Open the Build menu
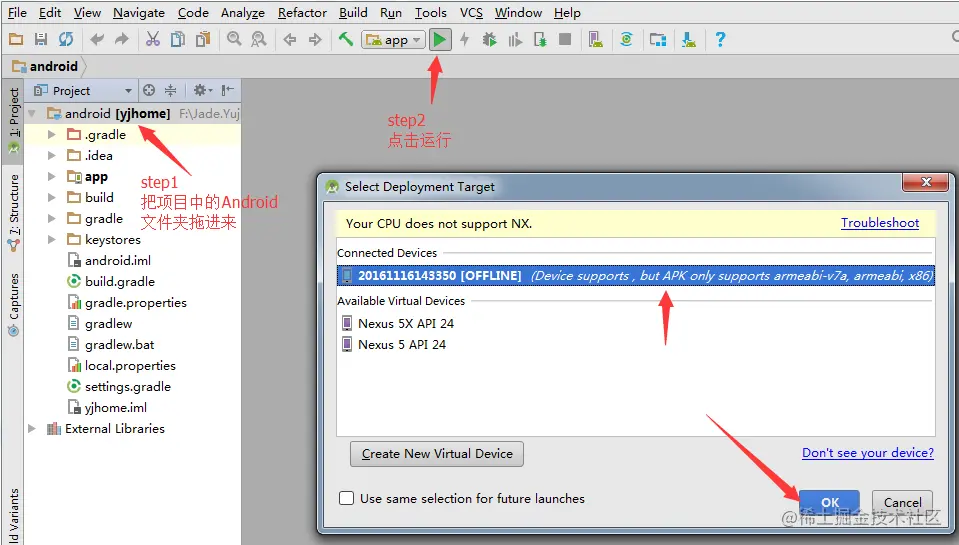This screenshot has width=959, height=545. (353, 13)
